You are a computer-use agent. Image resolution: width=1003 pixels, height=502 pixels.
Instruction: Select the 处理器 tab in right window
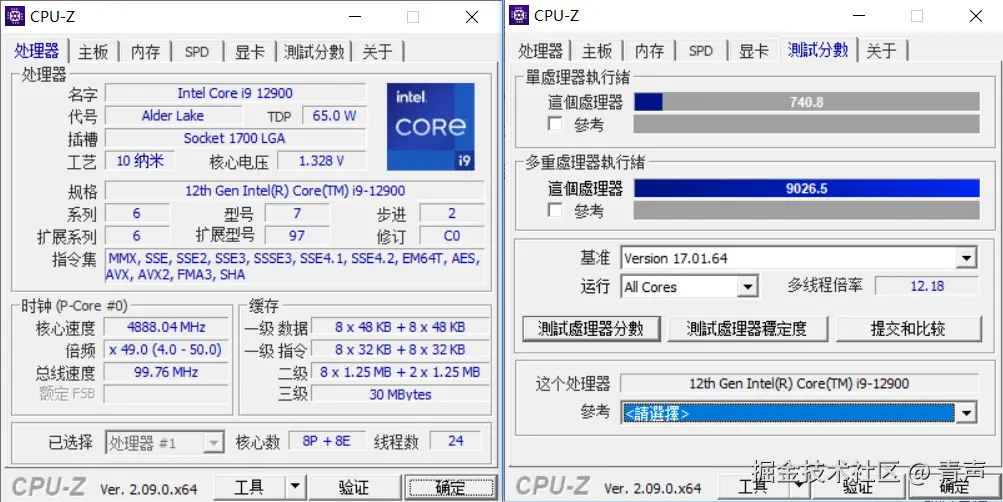point(541,51)
